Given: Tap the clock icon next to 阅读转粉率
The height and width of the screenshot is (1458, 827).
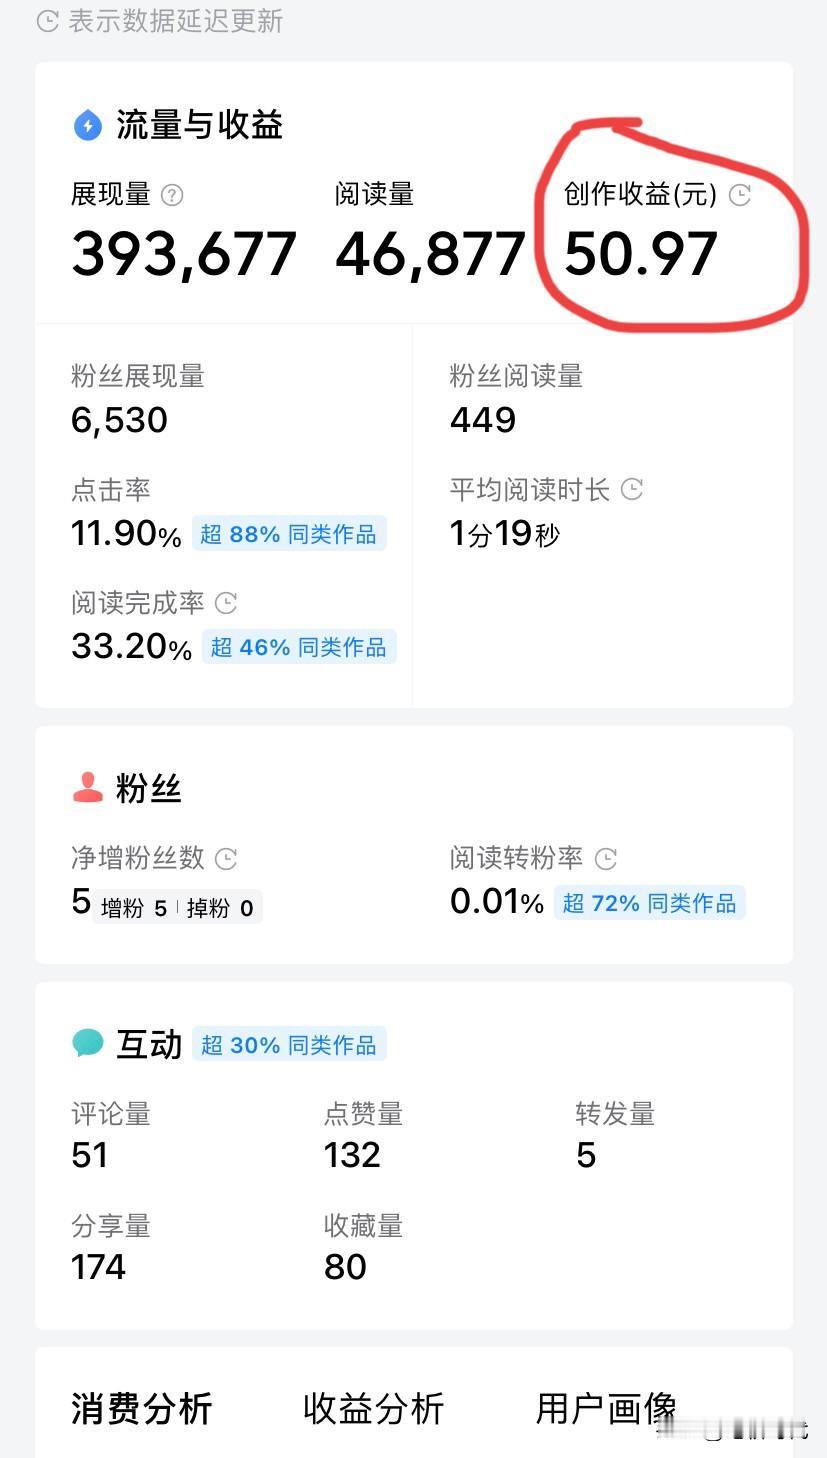Looking at the screenshot, I should click(x=606, y=858).
